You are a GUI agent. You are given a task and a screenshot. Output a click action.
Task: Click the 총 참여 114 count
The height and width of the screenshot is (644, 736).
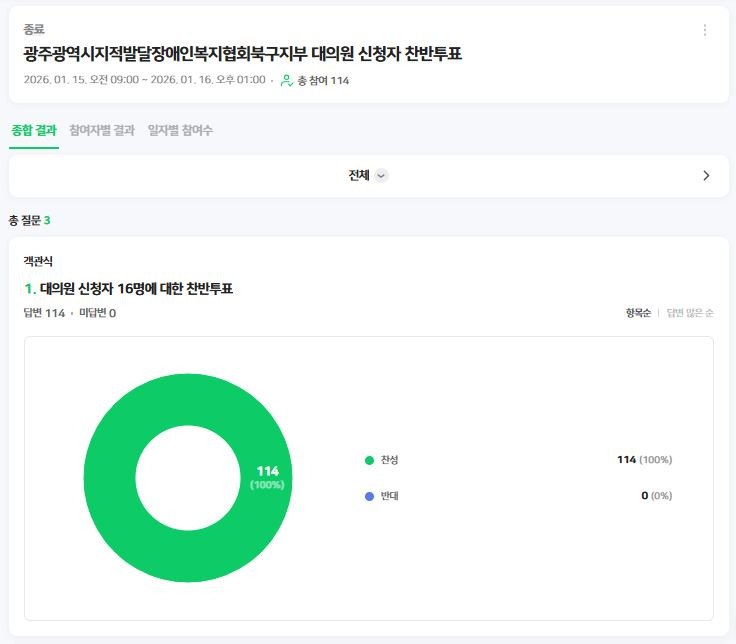pyautogui.click(x=323, y=80)
